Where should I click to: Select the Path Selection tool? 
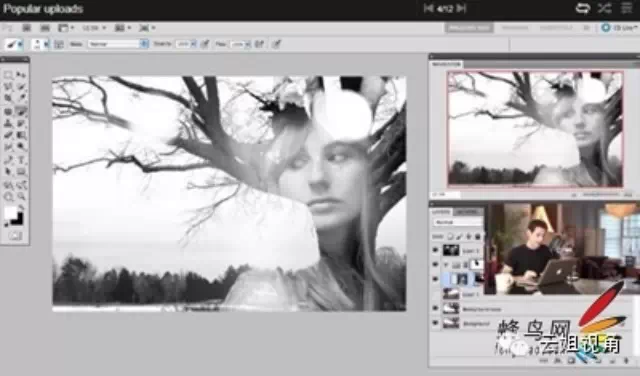(8, 171)
